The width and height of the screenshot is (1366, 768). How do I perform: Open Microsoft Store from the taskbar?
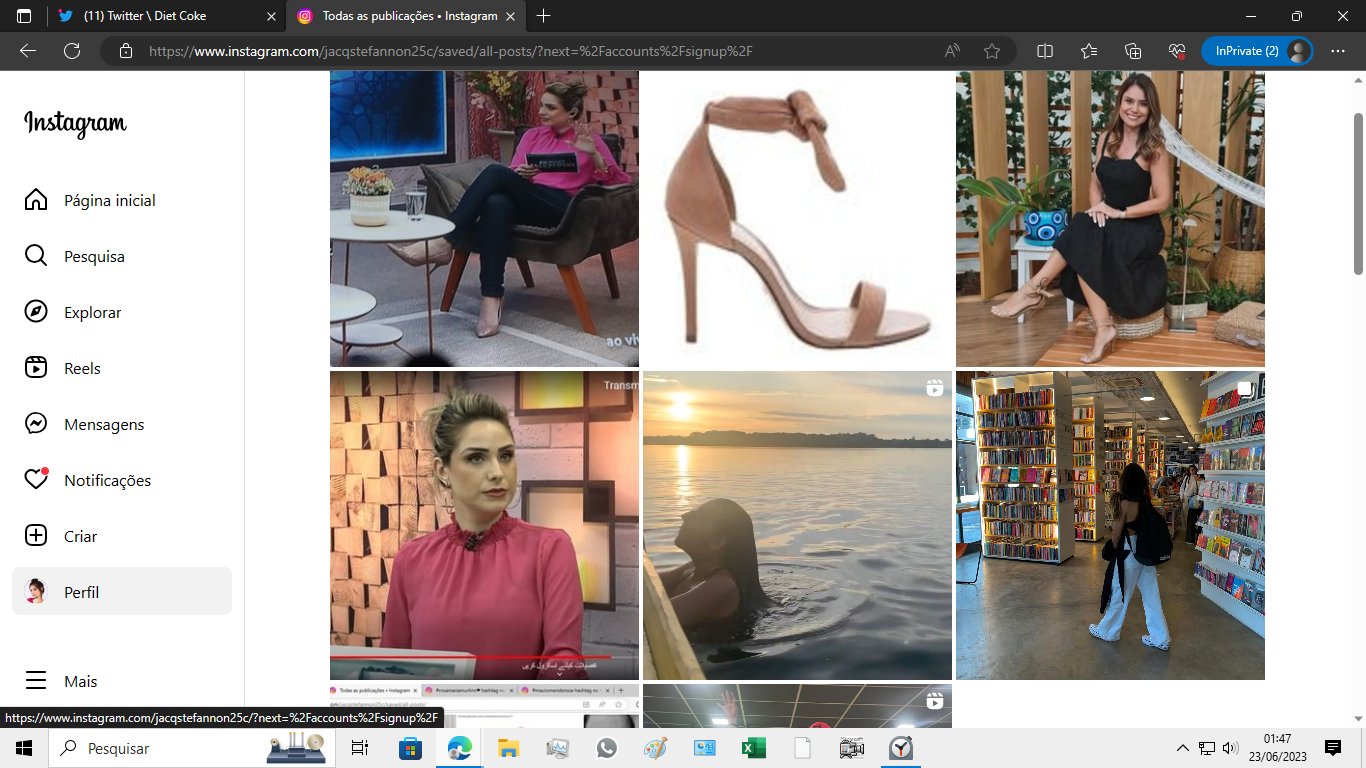(x=410, y=748)
